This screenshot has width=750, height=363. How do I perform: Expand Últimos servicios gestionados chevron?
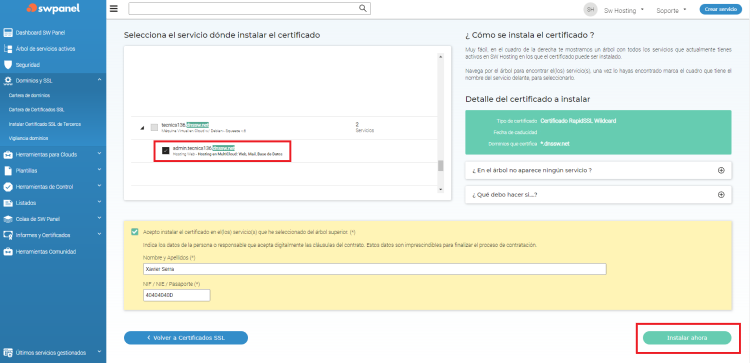point(99,352)
